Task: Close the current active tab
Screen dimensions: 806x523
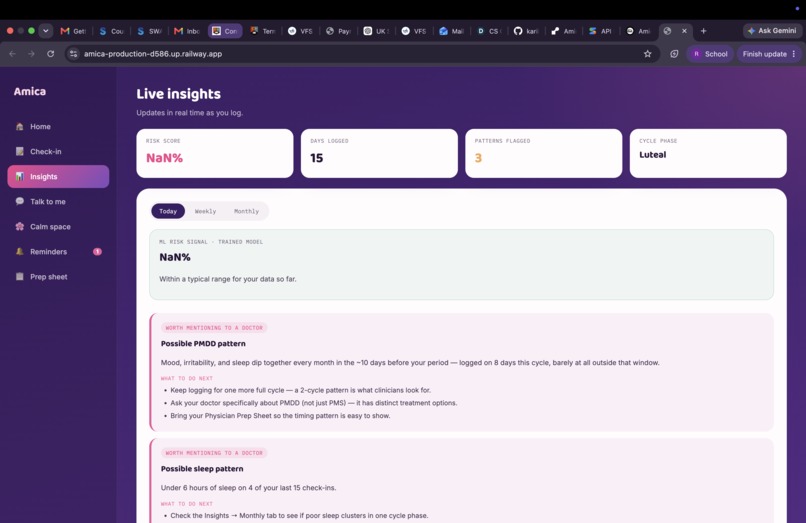Action: click(684, 31)
